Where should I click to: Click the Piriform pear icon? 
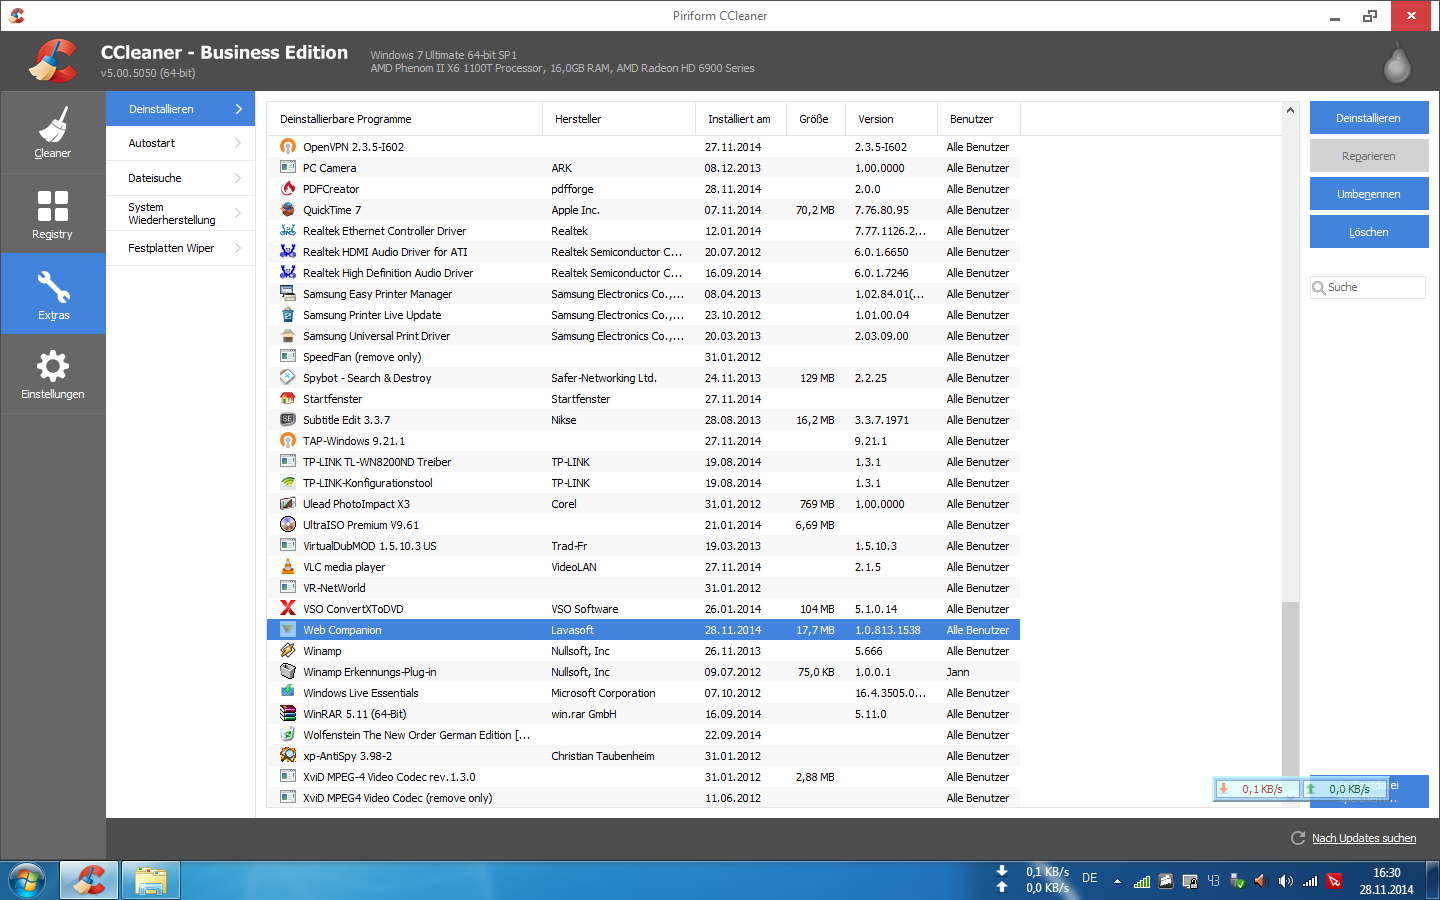[x=1397, y=62]
